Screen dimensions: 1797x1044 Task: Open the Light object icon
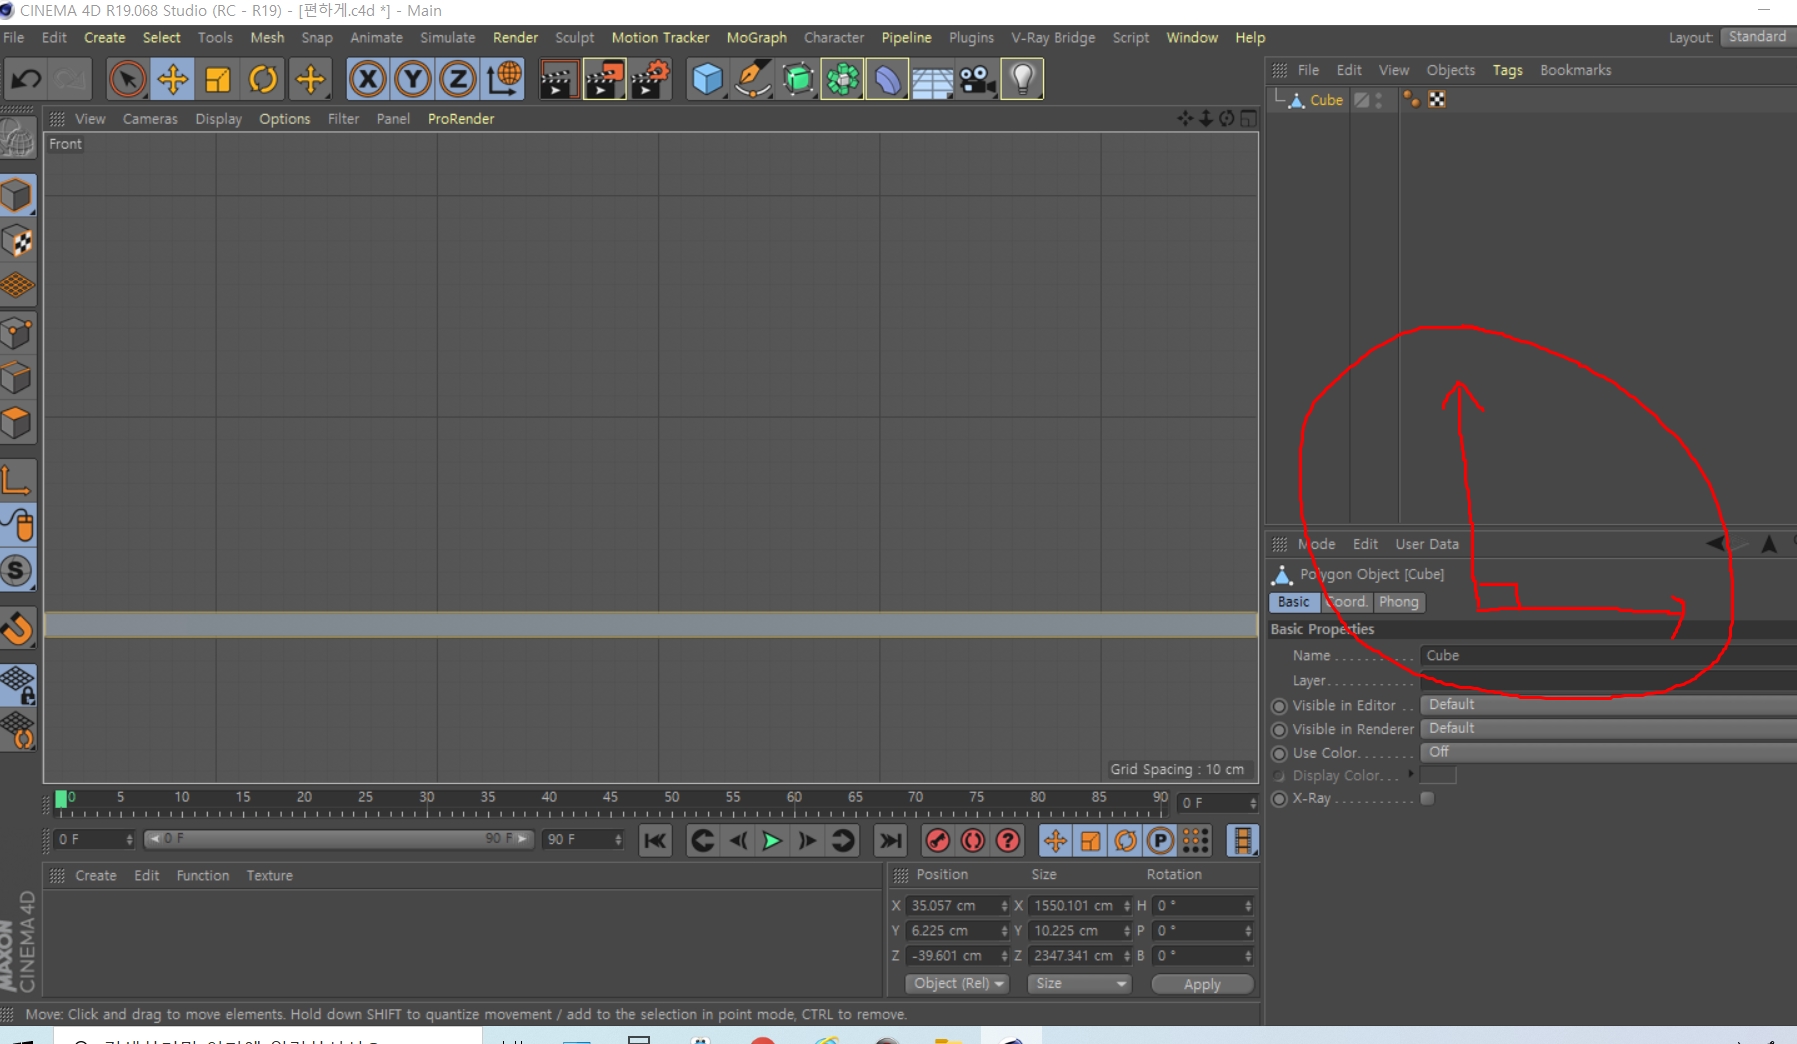pyautogui.click(x=1022, y=79)
